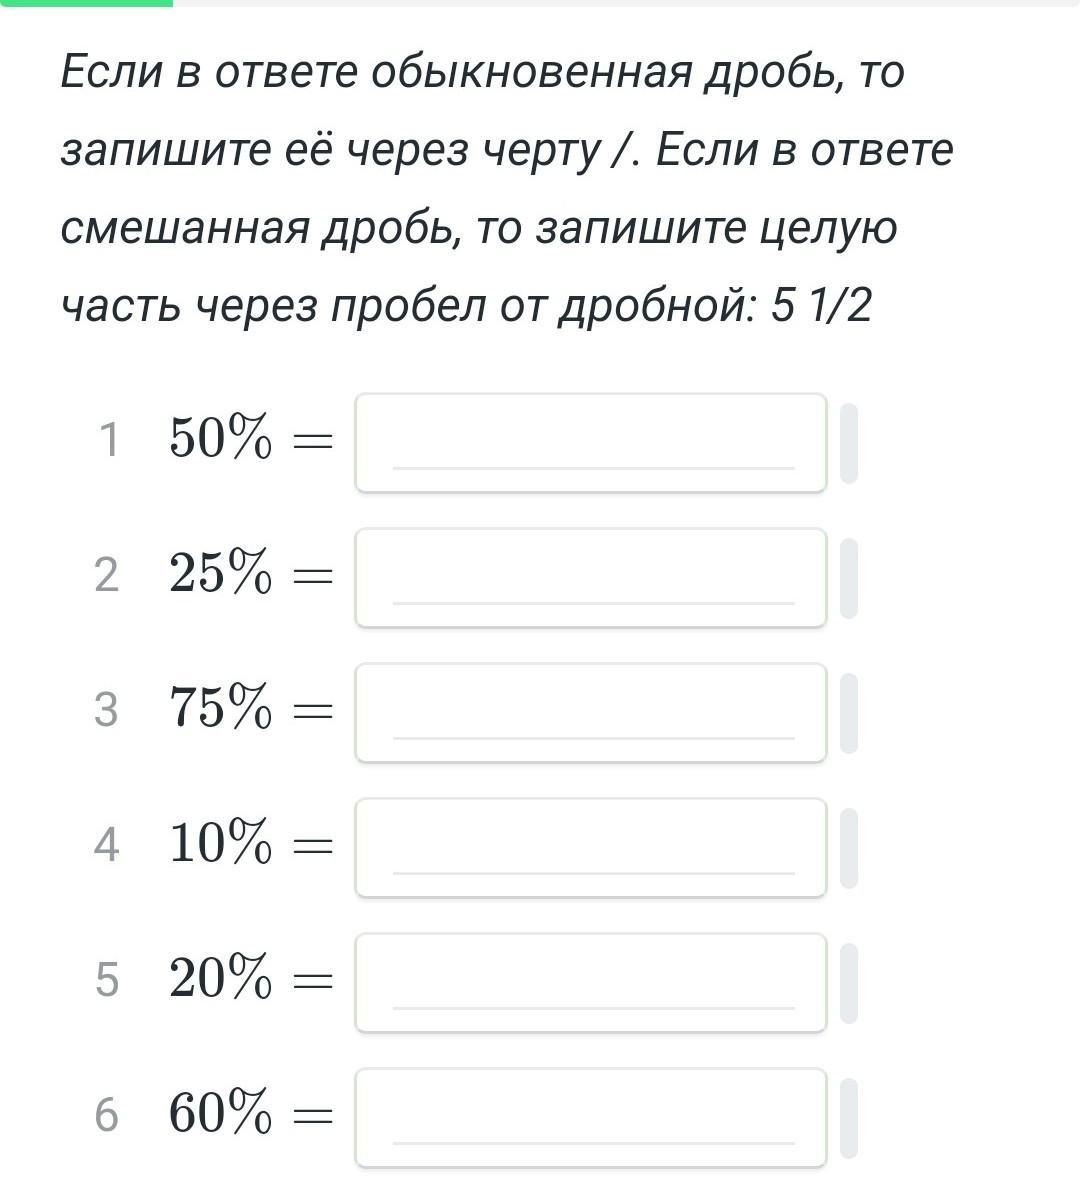Click the gray status bar beside 50% field

pyautogui.click(x=848, y=443)
